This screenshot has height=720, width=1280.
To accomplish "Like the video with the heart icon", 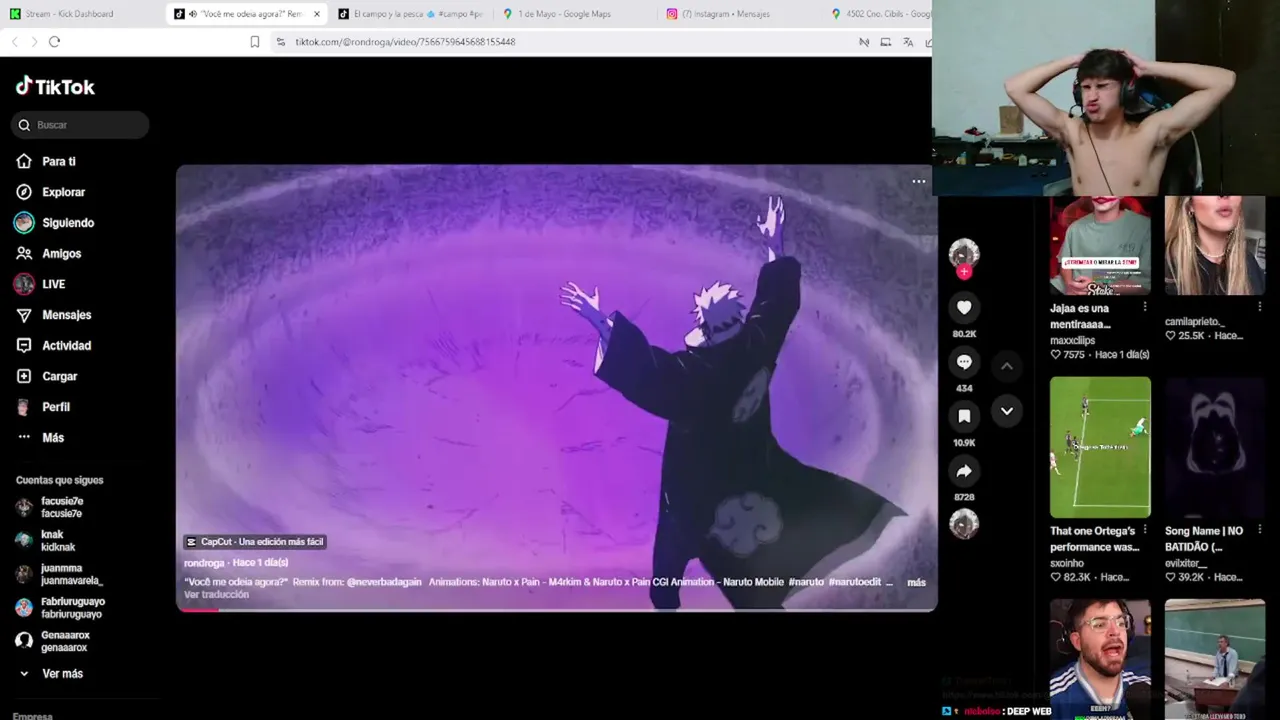I will [964, 308].
